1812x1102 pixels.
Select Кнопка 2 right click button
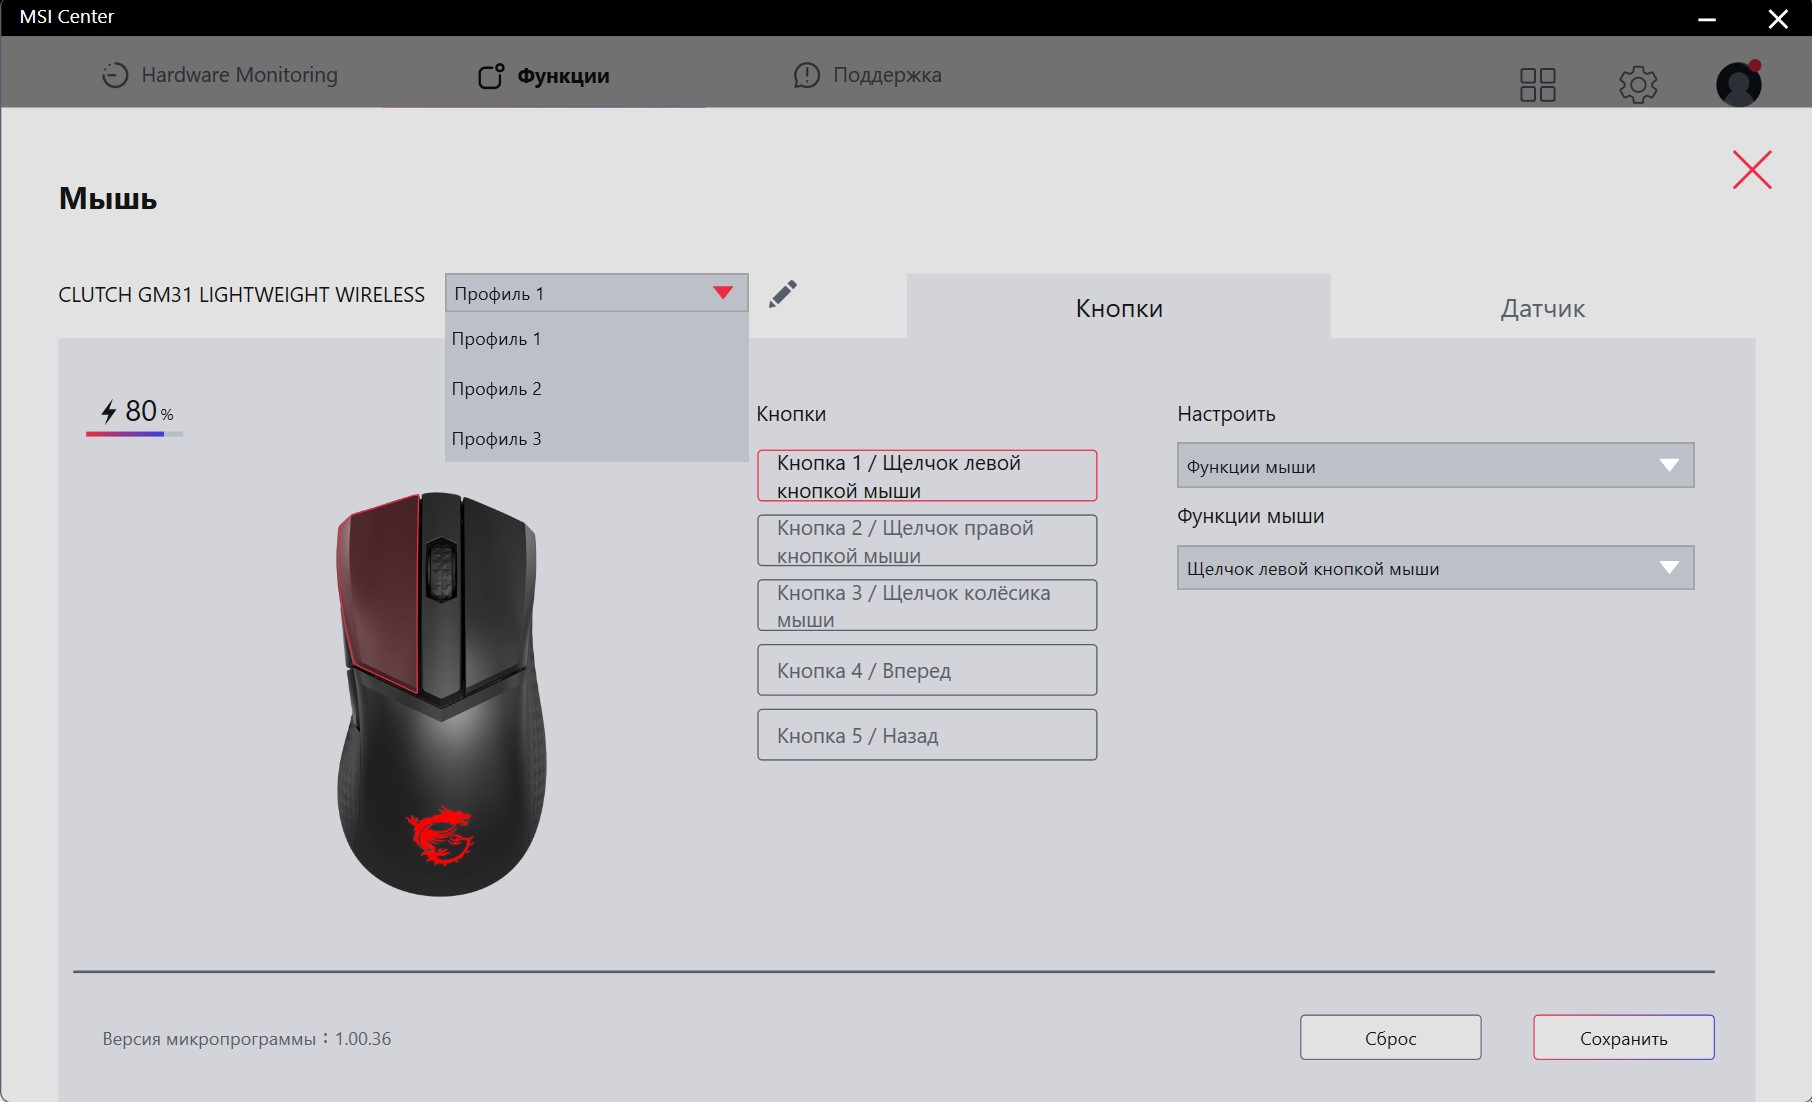pos(927,541)
